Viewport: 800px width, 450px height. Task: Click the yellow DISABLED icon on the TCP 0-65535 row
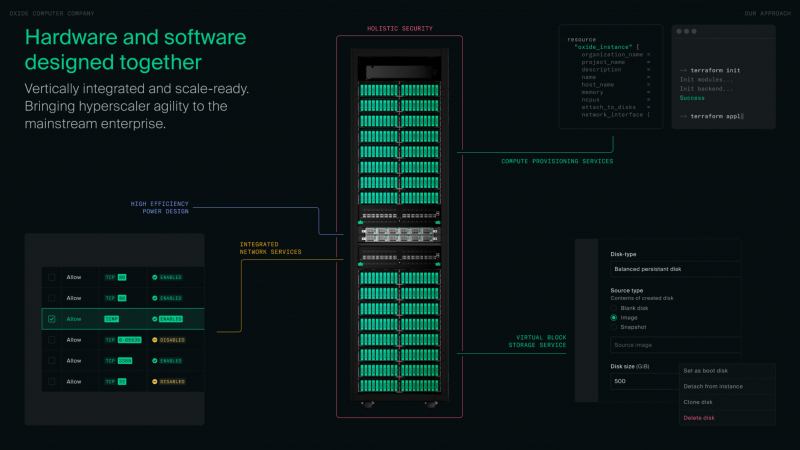point(155,340)
